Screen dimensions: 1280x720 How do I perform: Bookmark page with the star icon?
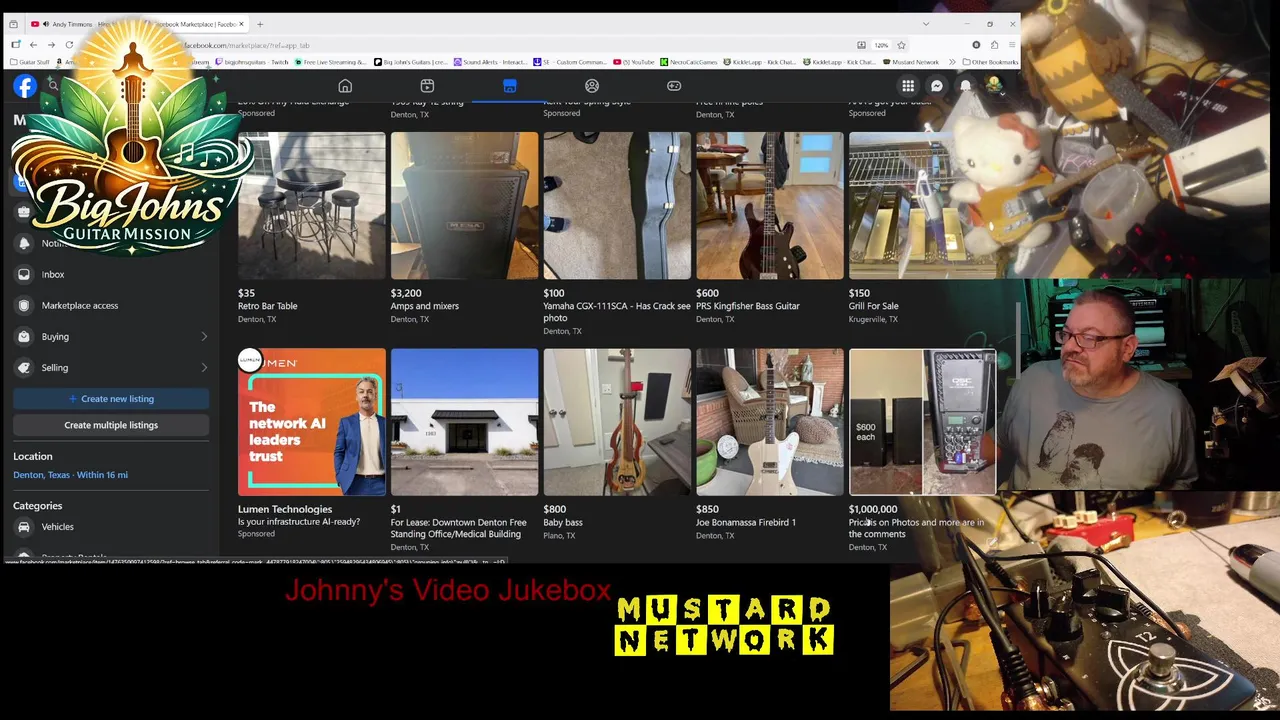(901, 45)
